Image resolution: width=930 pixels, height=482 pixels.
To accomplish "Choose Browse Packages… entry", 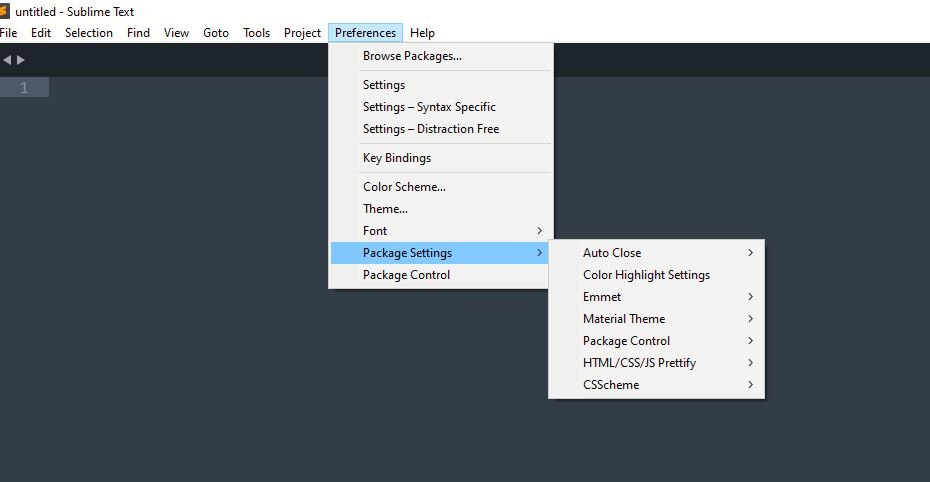I will tap(441, 56).
